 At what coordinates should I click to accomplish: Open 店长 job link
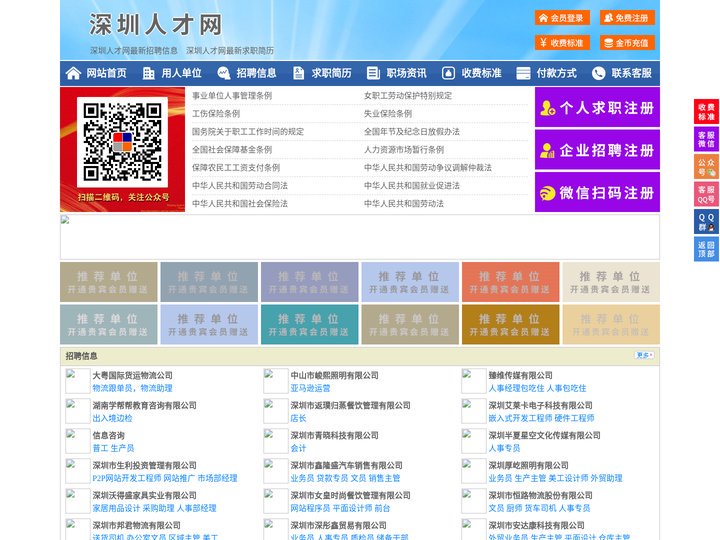[298, 418]
